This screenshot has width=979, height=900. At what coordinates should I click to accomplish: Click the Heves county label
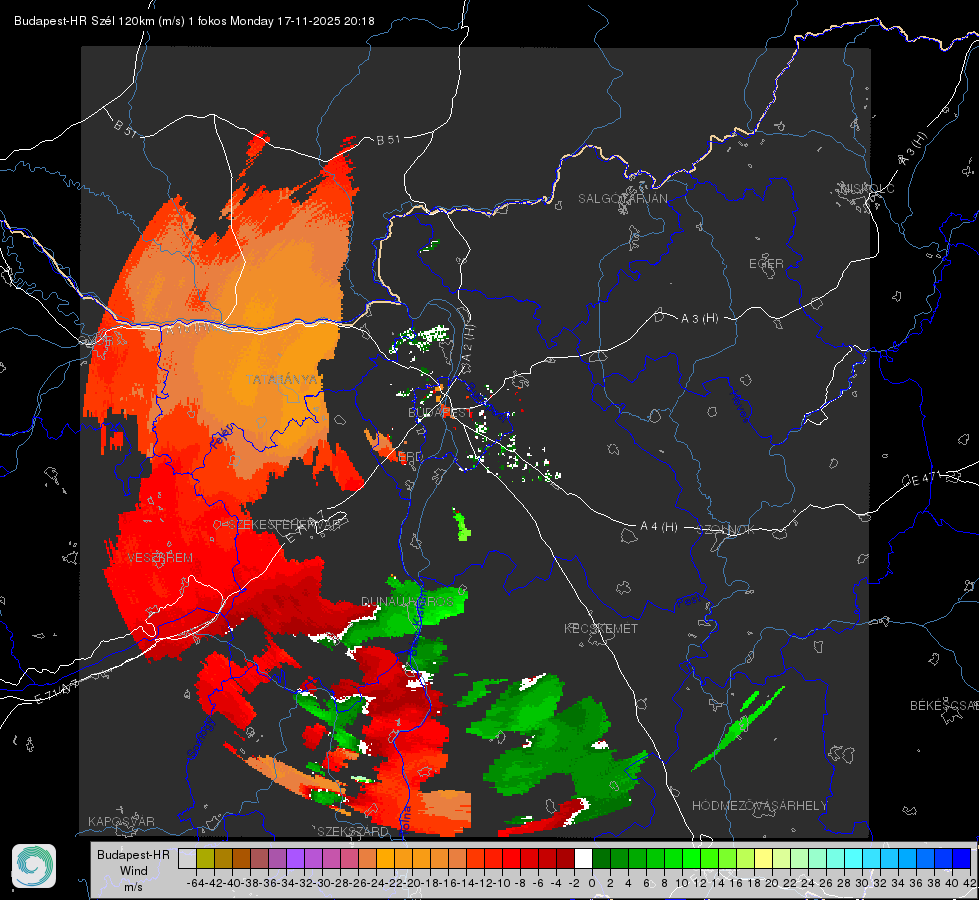pos(740,405)
